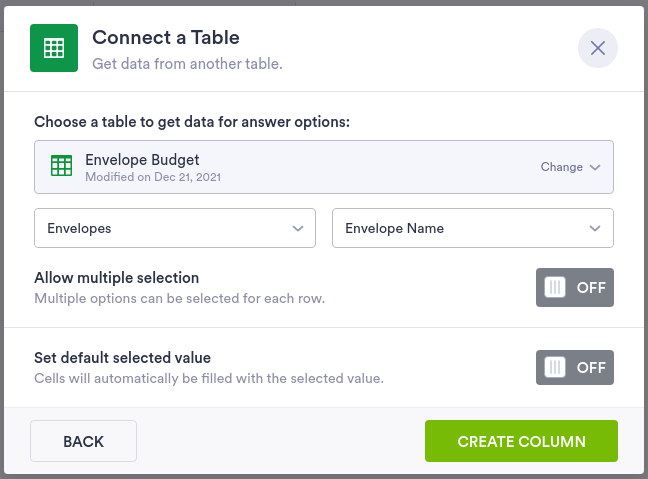Click the green Connect a Table header icon

pos(54,48)
